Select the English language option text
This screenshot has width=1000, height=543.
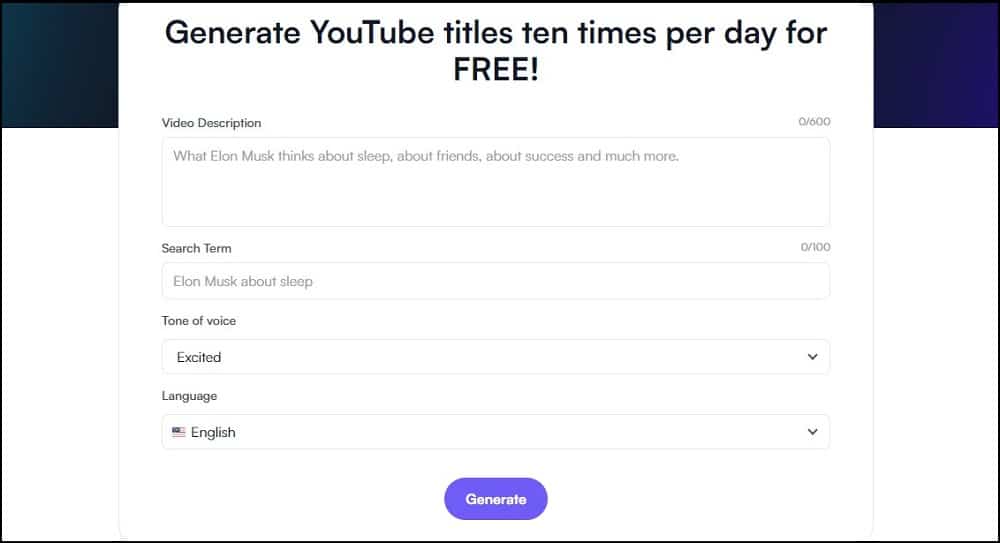point(213,432)
